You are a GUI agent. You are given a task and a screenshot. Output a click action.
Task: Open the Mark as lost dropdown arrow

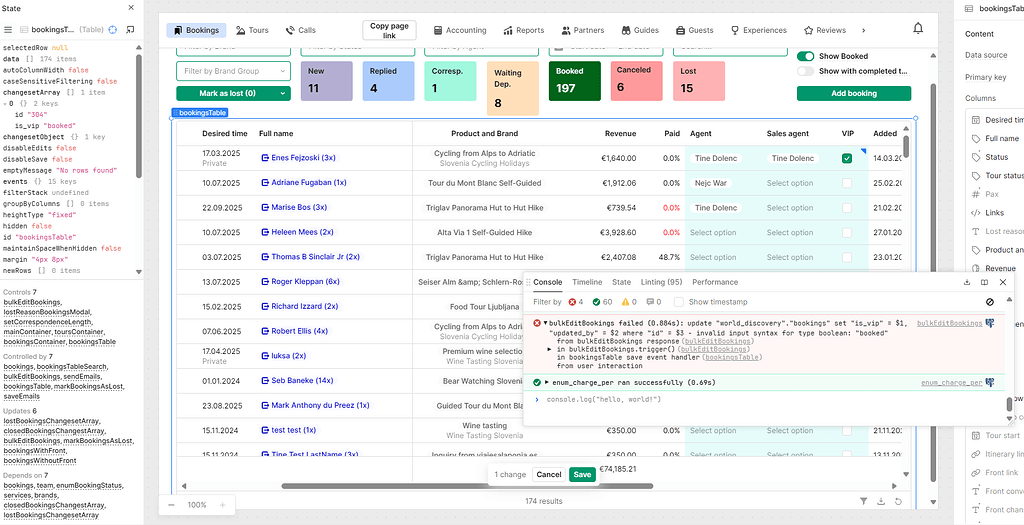click(x=283, y=93)
